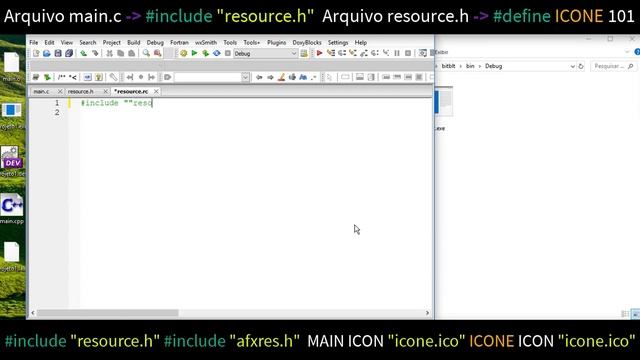Expand Explorer address bar history dropdown
This screenshot has width=640, height=360.
pyautogui.click(x=572, y=66)
